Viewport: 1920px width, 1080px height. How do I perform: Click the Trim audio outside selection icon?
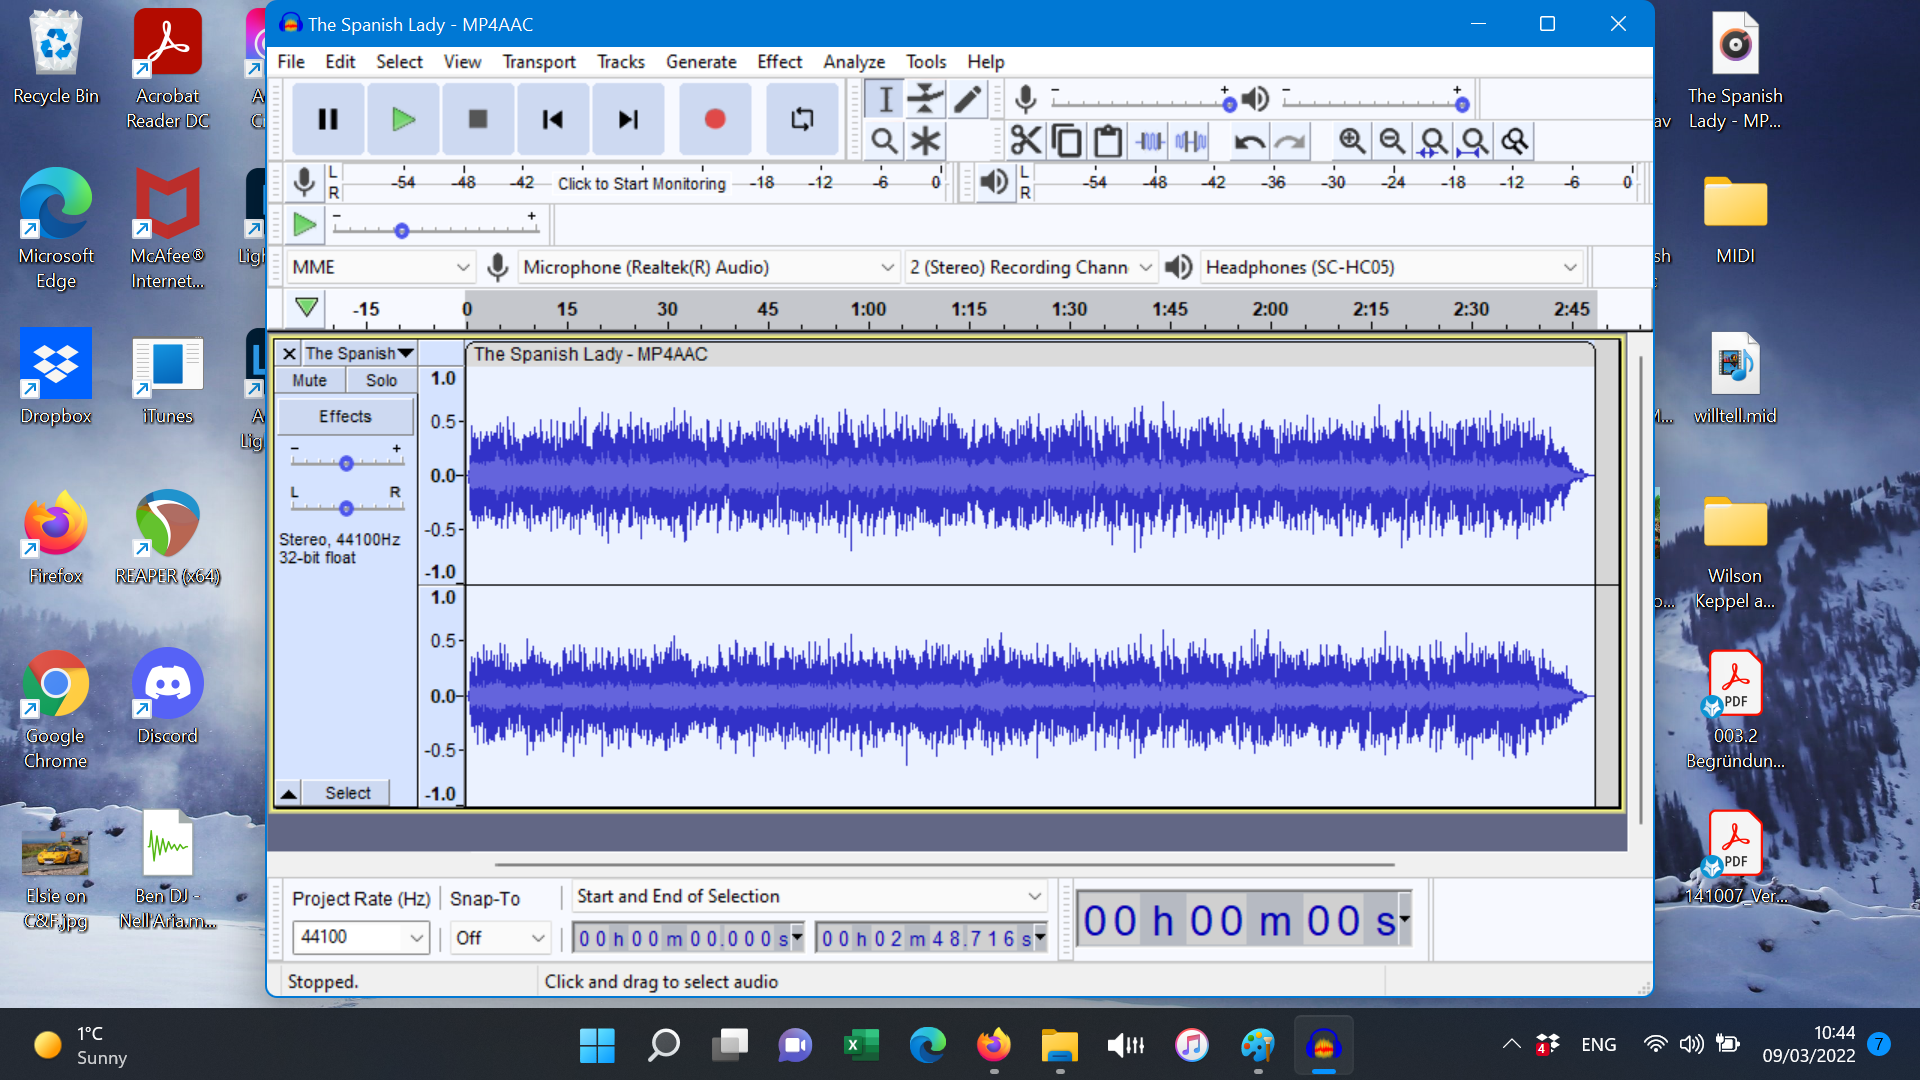[x=1150, y=141]
